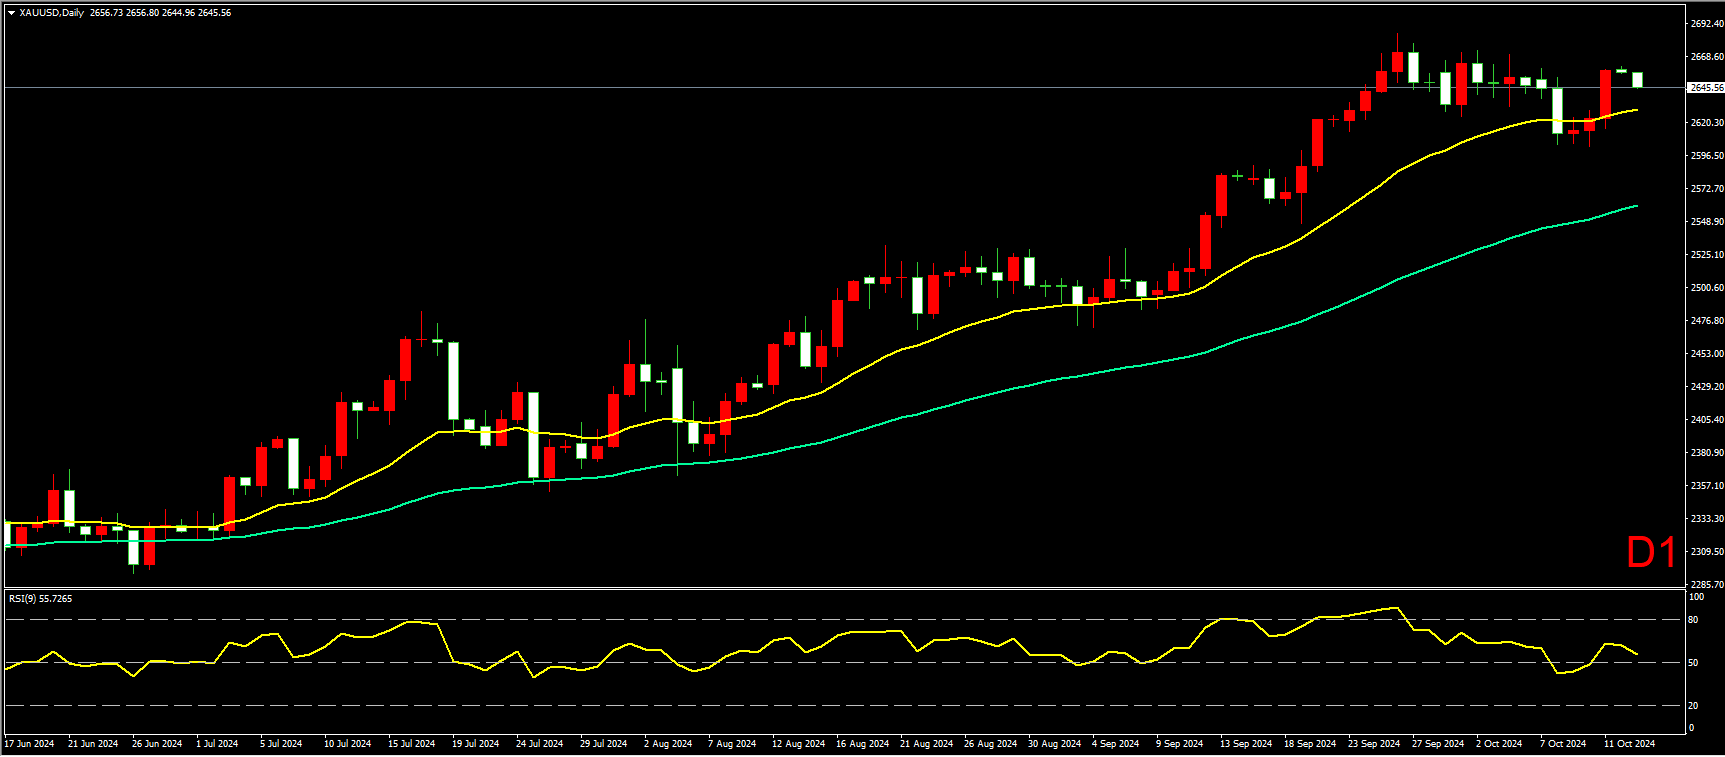
Task: Click the 2333.30 price axis label
Action: pyautogui.click(x=1707, y=519)
